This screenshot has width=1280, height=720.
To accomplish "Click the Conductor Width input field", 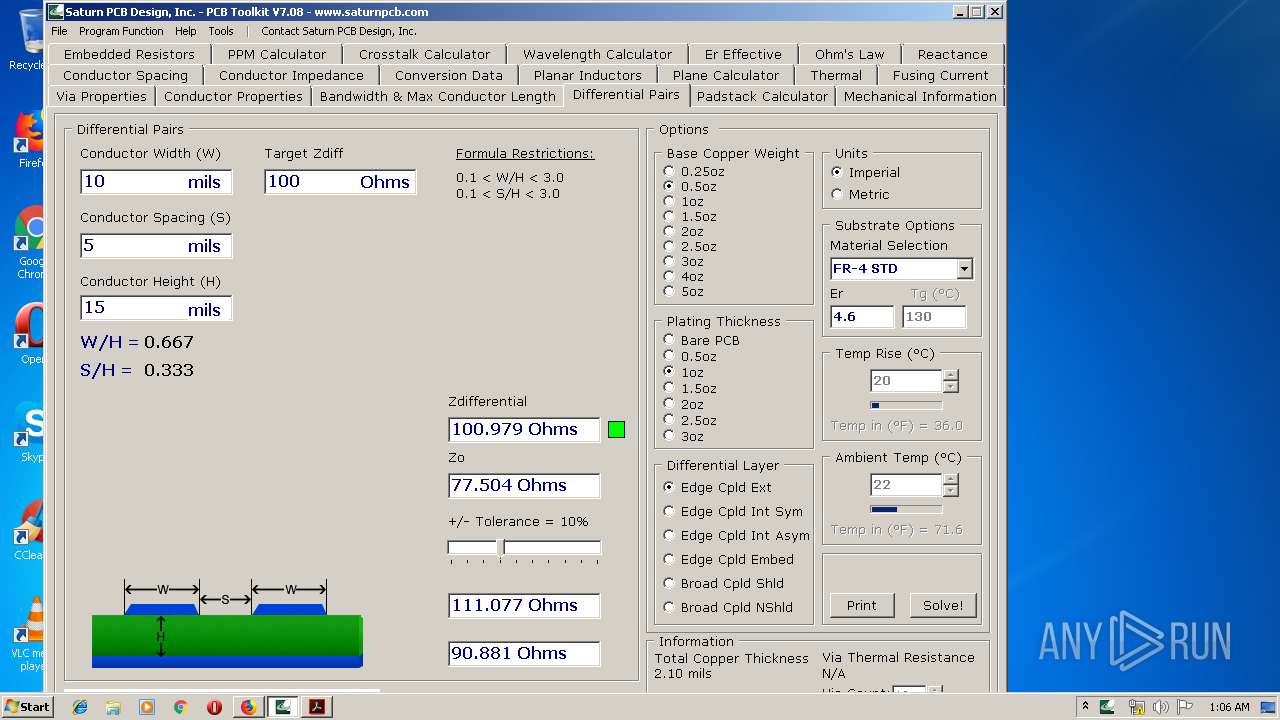I will (x=156, y=182).
